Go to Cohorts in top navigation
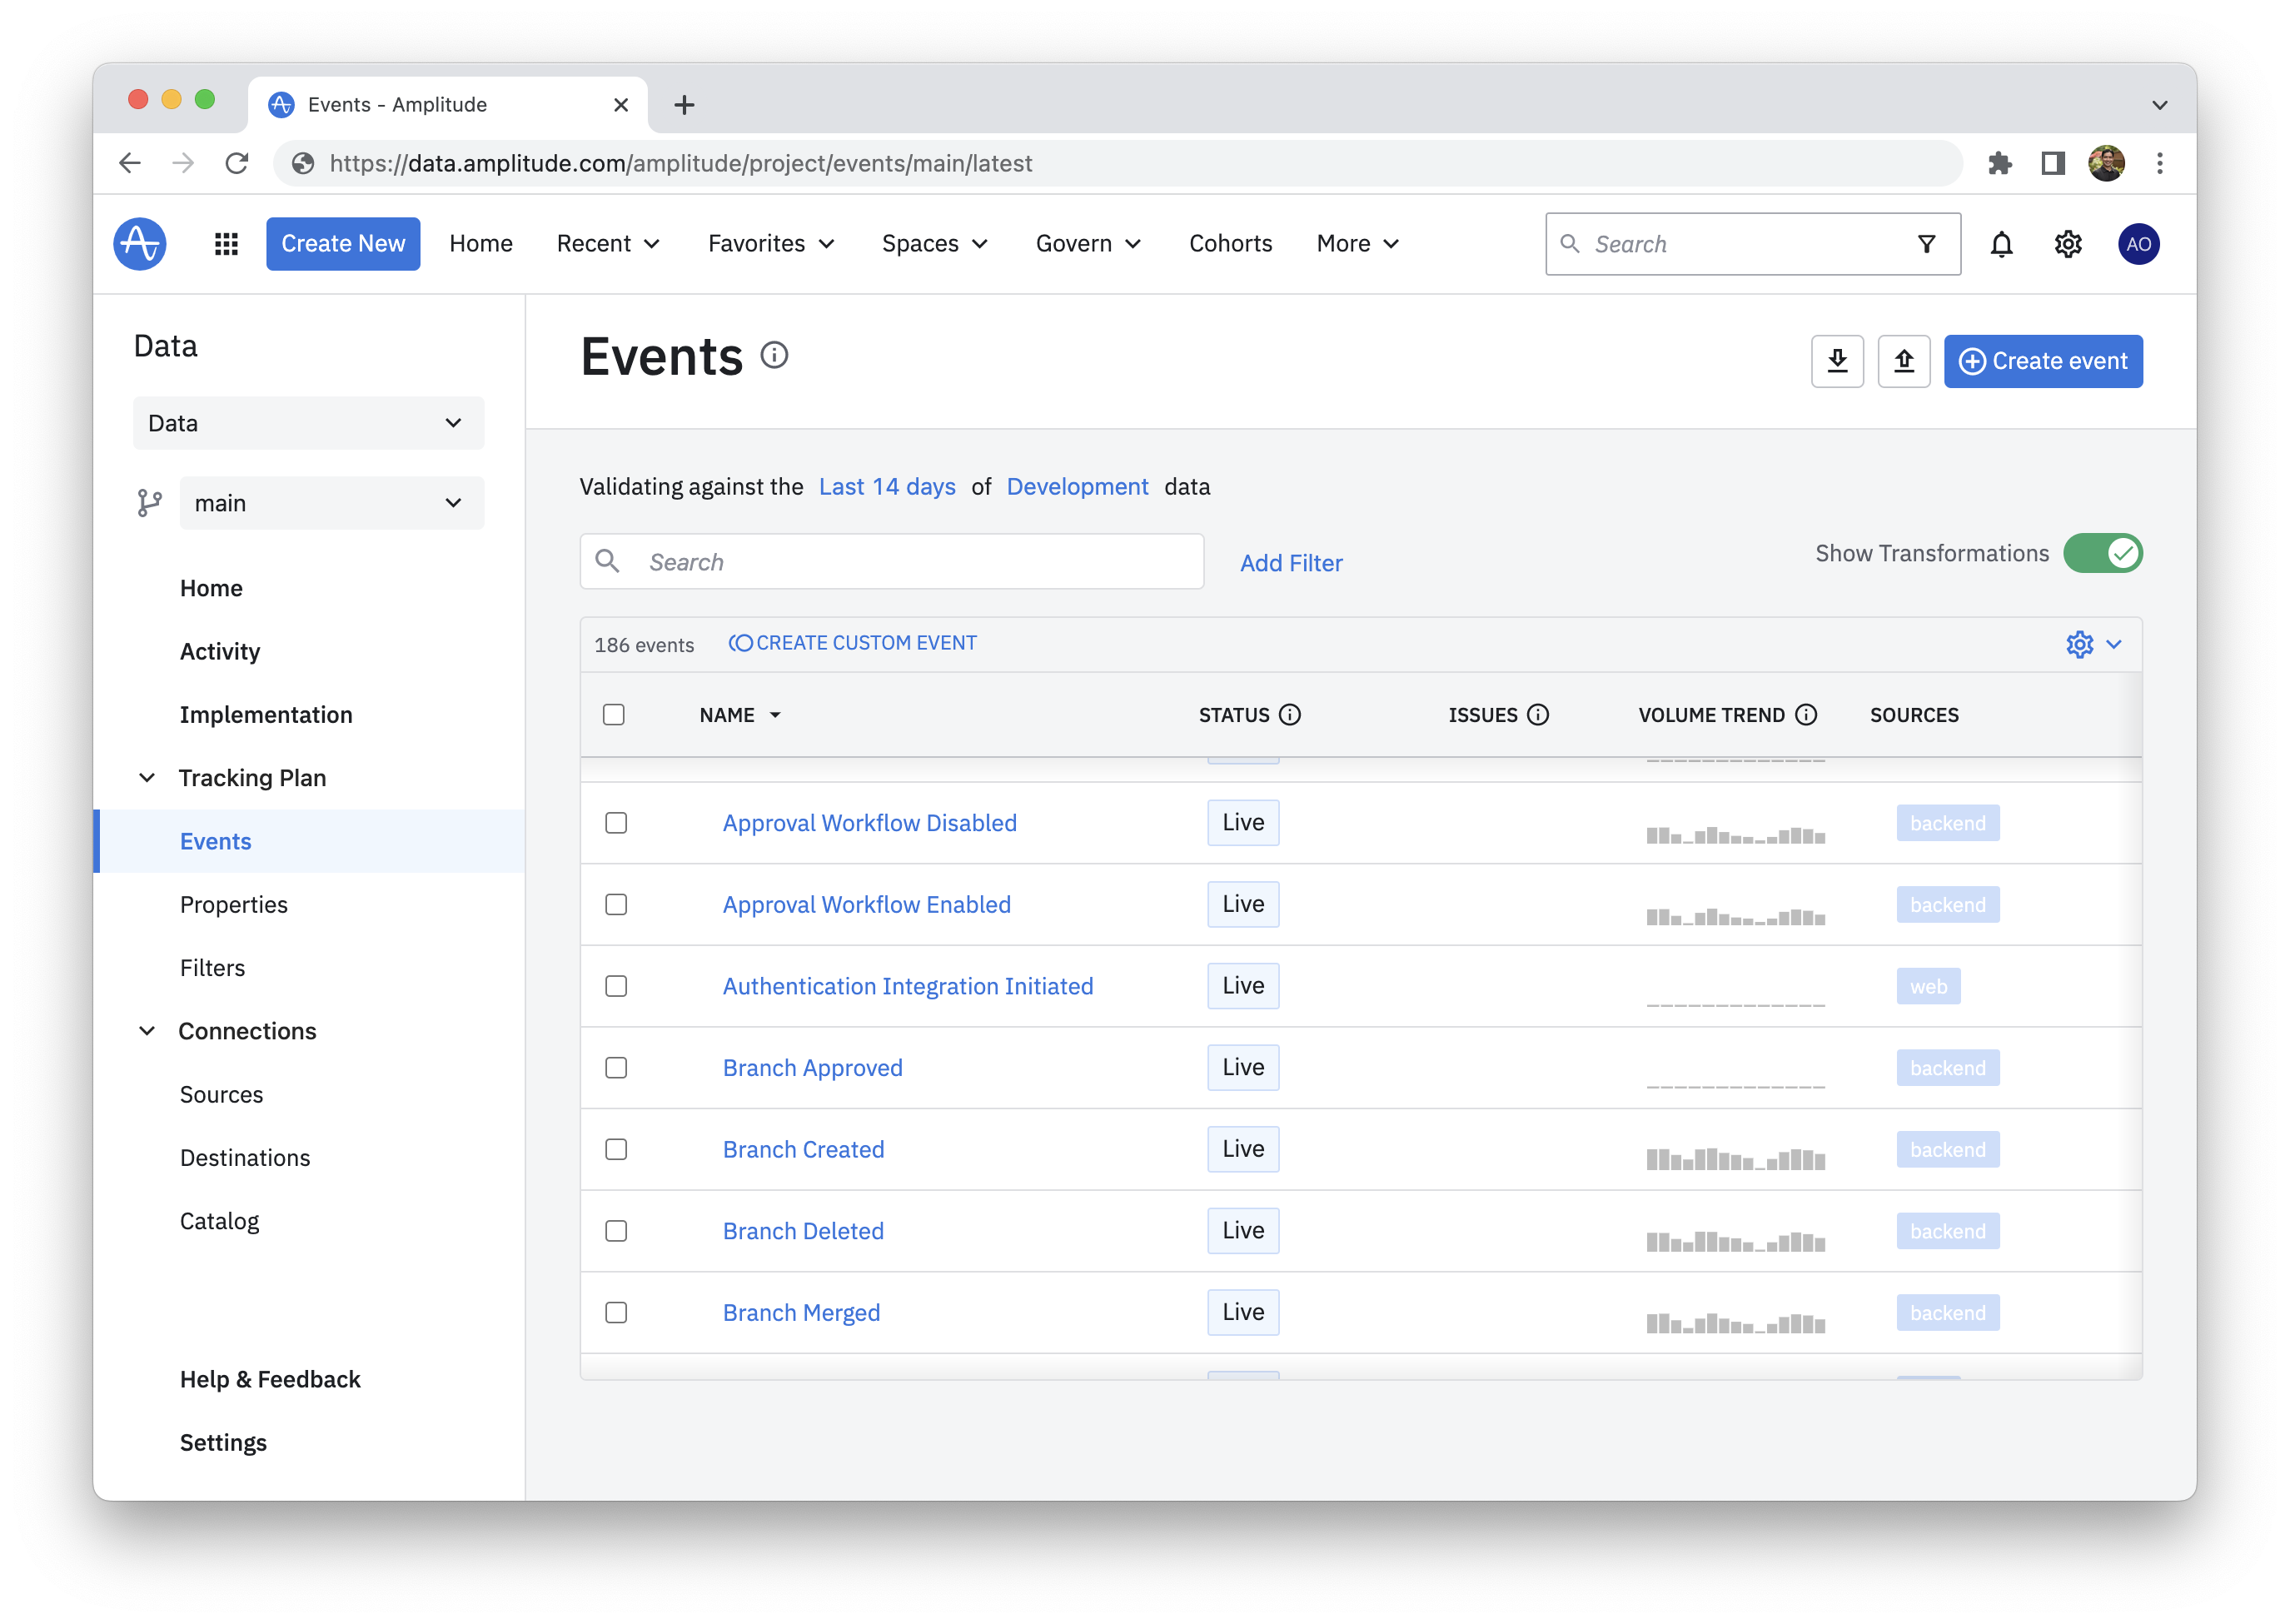 click(1230, 244)
